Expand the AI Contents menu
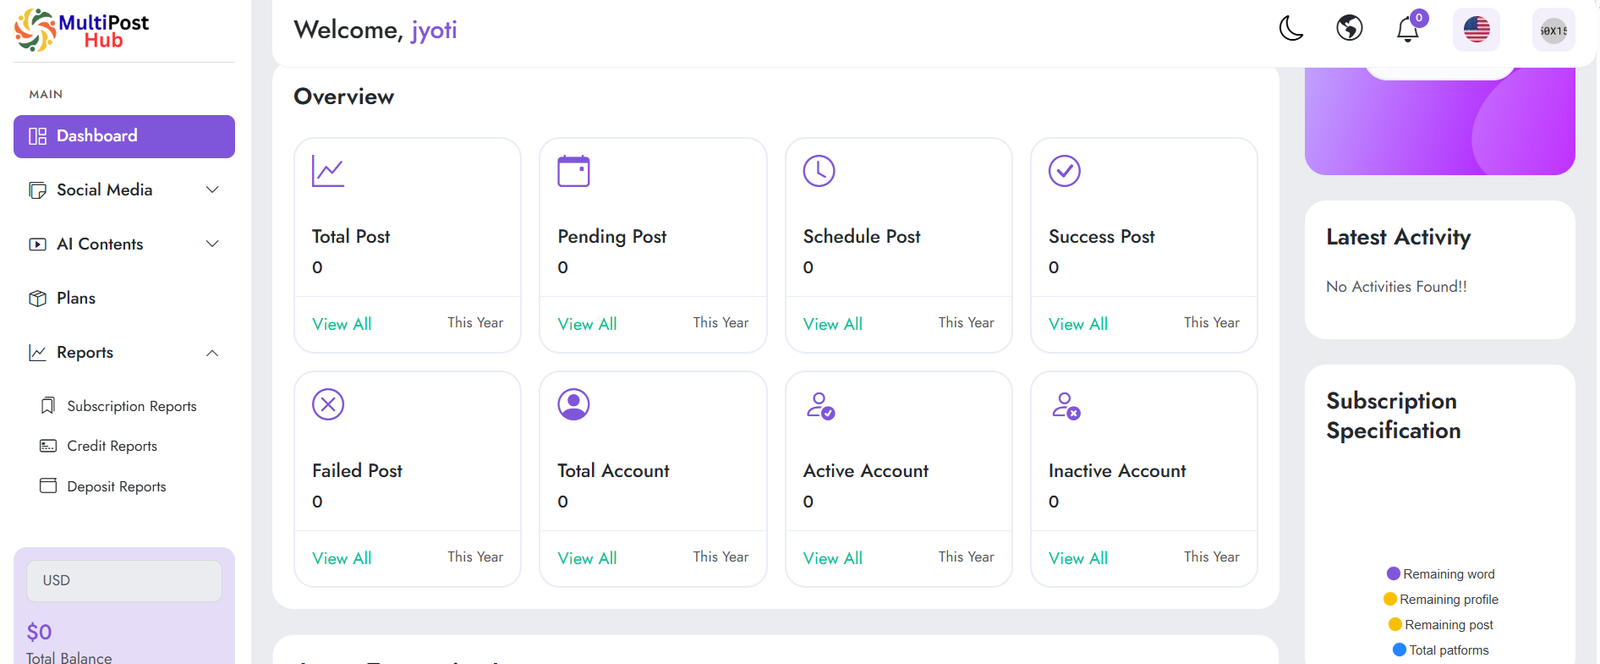 tap(124, 244)
